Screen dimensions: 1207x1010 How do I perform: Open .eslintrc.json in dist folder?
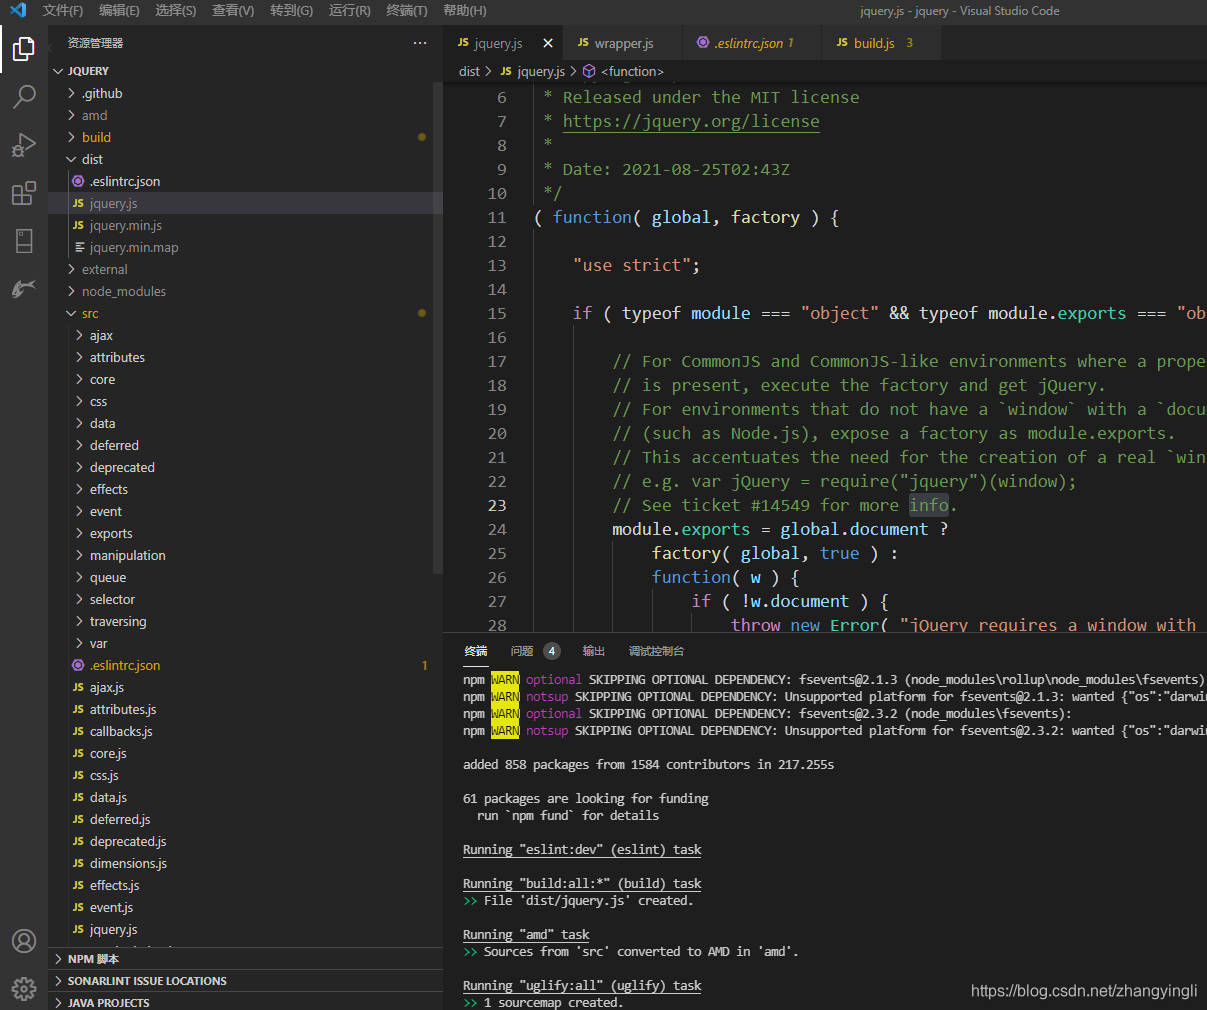pos(240,181)
